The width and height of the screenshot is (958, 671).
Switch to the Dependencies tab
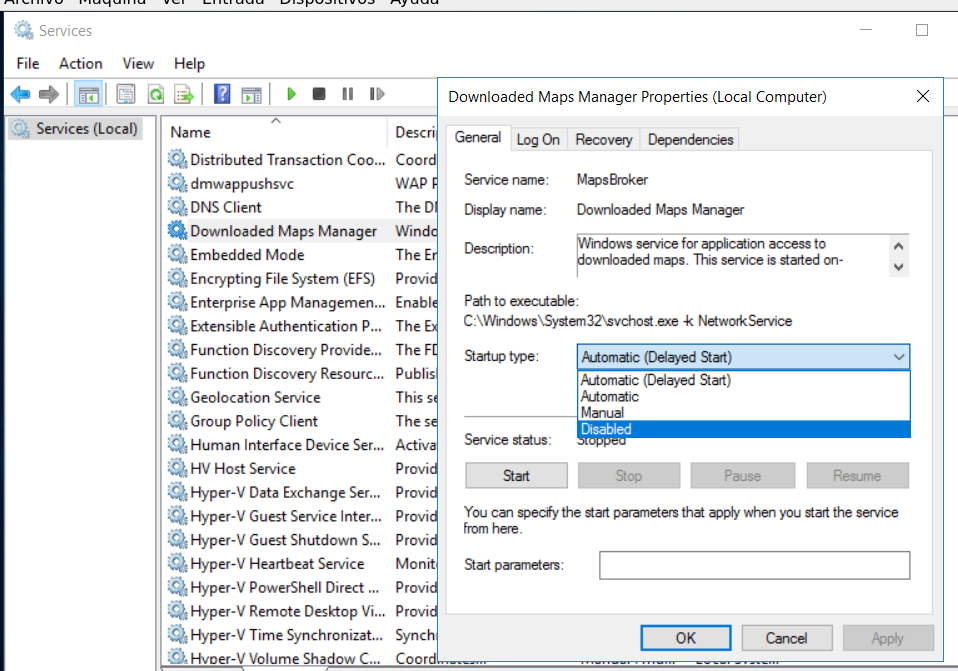[x=690, y=140]
